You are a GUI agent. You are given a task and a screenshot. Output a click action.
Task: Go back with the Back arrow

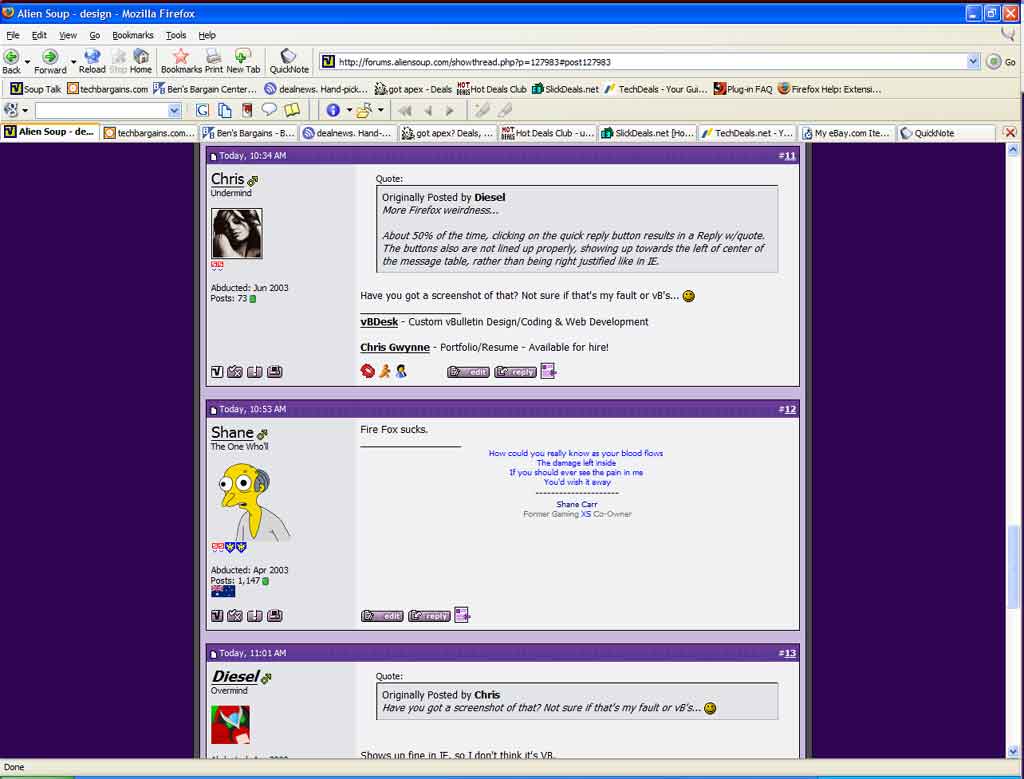tap(11, 61)
